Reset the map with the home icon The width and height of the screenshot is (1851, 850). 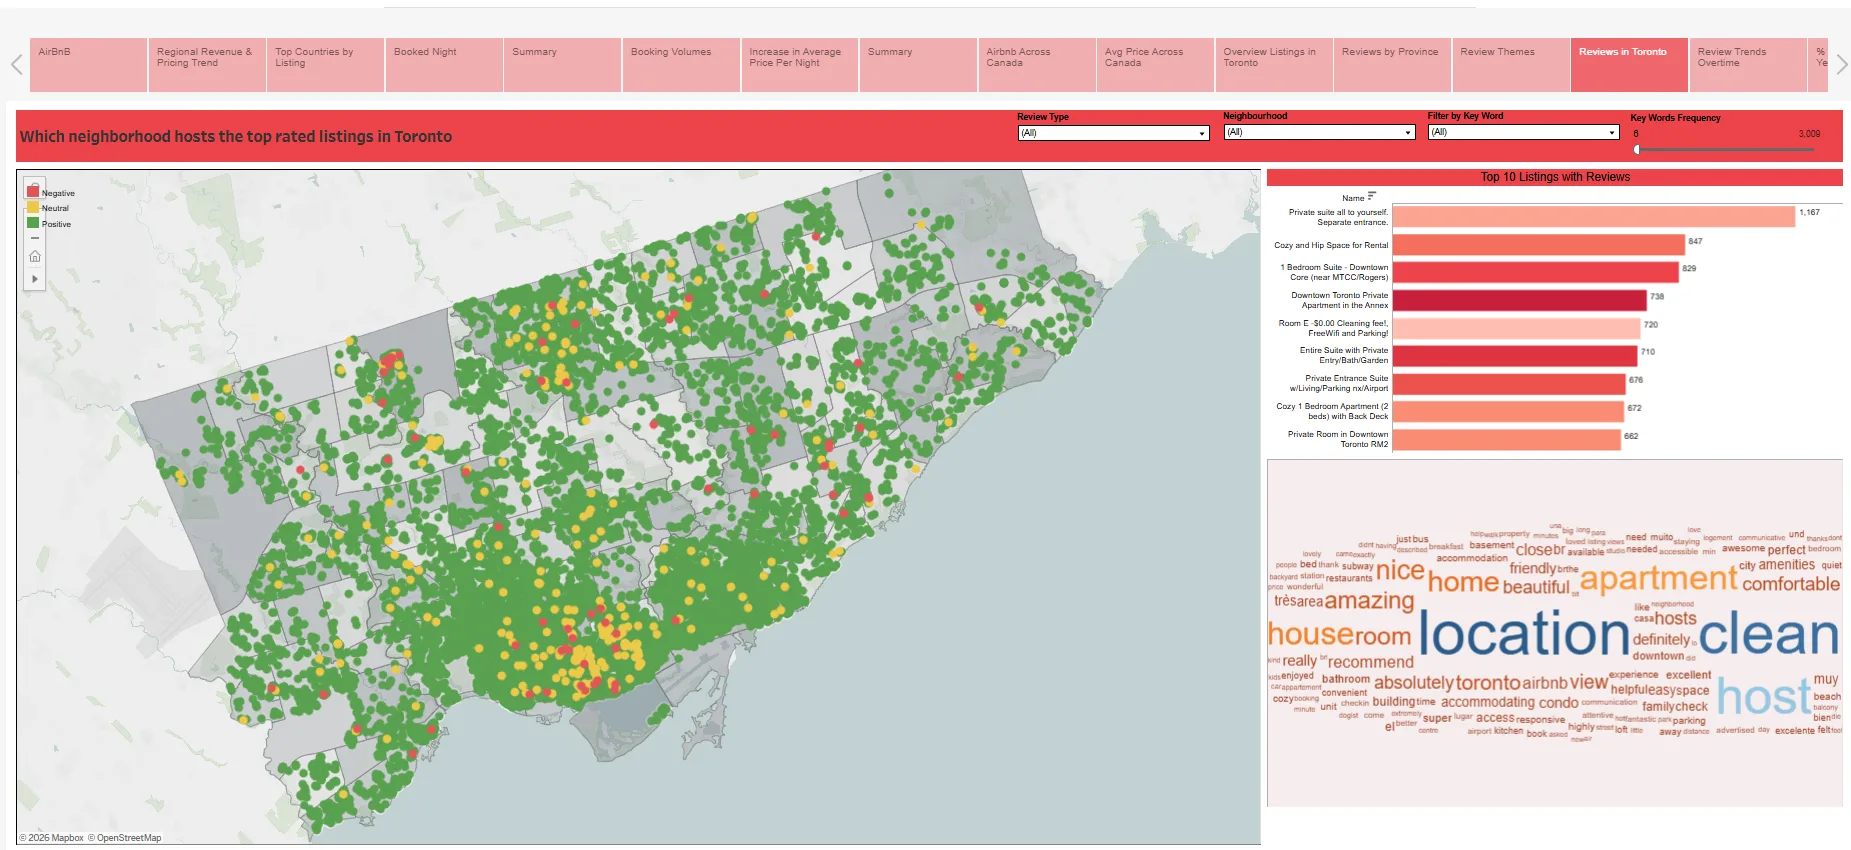pos(35,257)
